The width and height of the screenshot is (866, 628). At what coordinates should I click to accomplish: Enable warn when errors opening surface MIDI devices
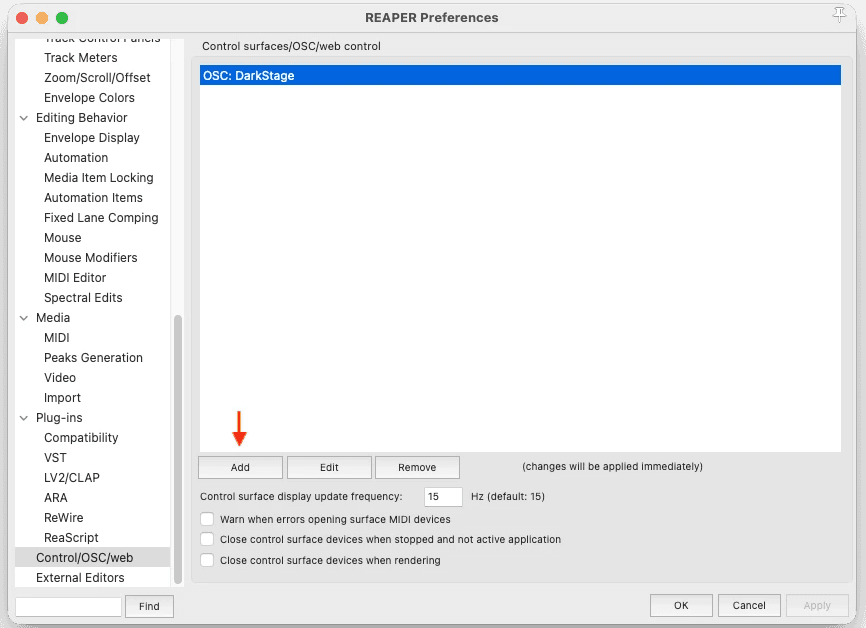point(207,519)
